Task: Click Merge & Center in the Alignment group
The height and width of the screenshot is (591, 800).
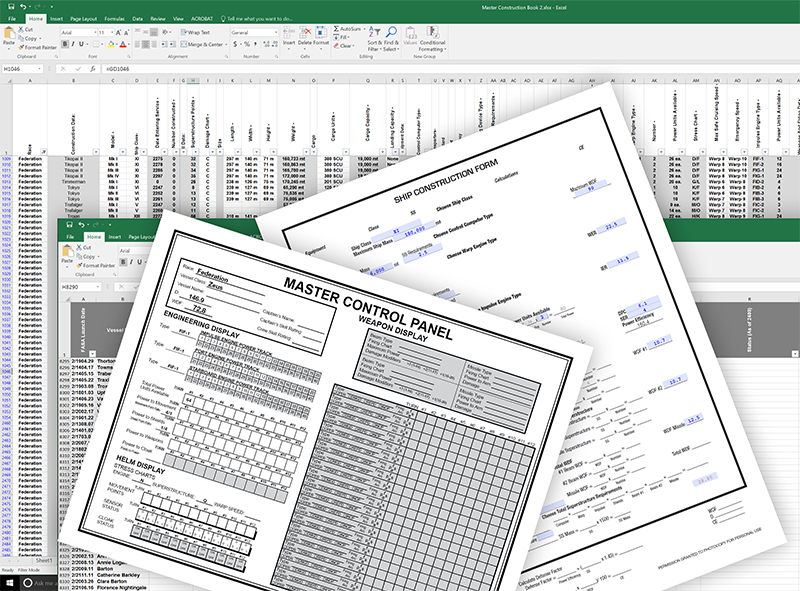Action: pos(204,45)
